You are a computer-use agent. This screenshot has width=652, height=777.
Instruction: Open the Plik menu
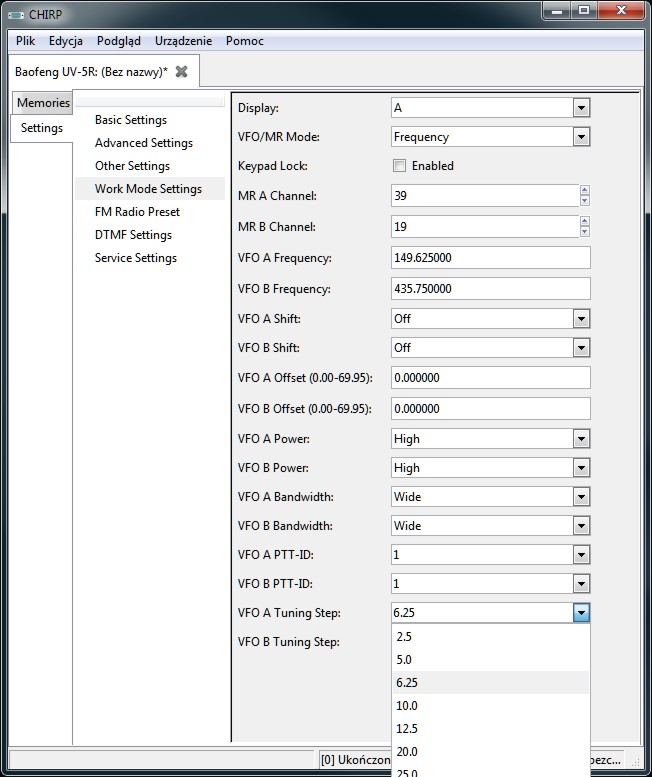[25, 41]
